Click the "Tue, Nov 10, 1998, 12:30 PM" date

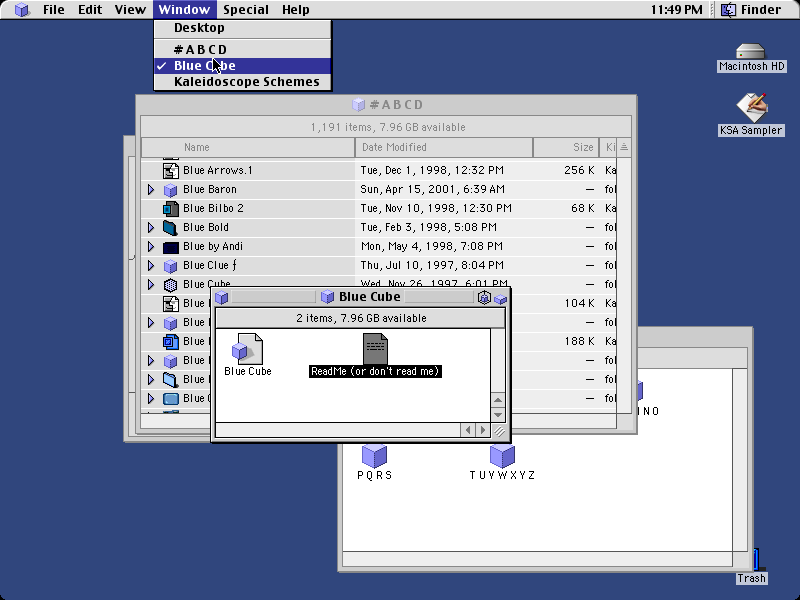(436, 209)
